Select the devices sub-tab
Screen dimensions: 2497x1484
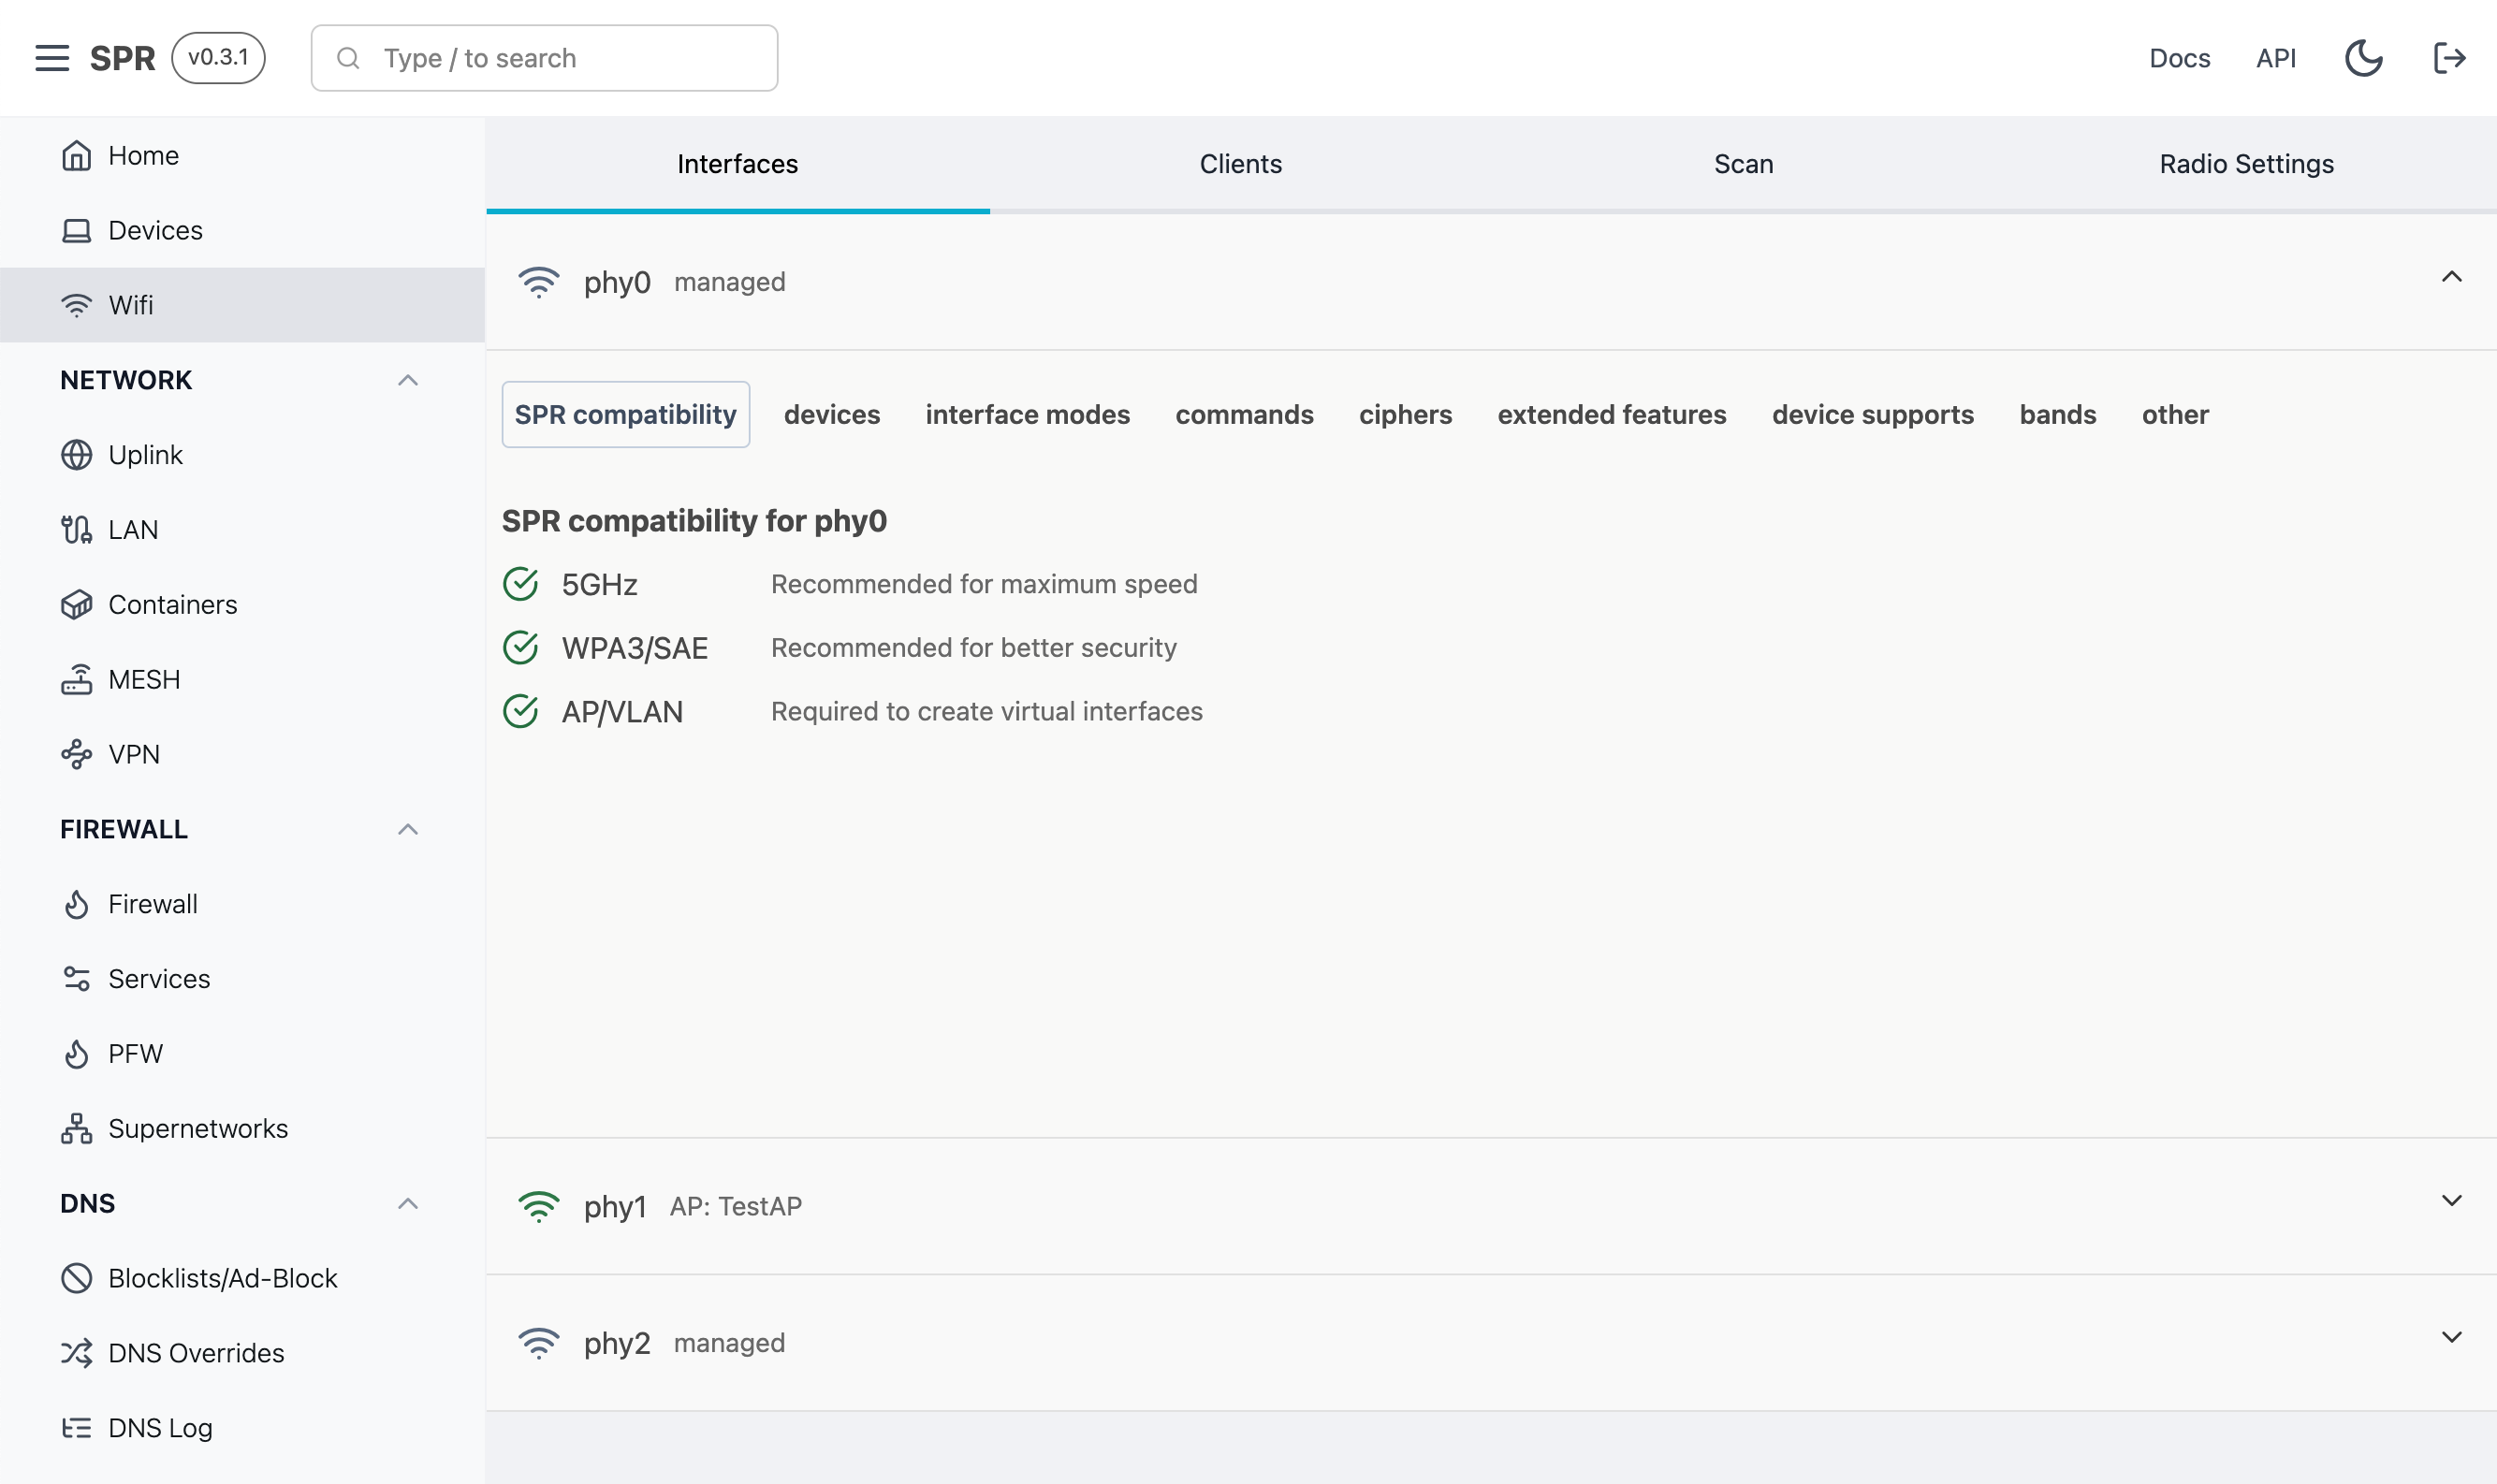pyautogui.click(x=832, y=415)
